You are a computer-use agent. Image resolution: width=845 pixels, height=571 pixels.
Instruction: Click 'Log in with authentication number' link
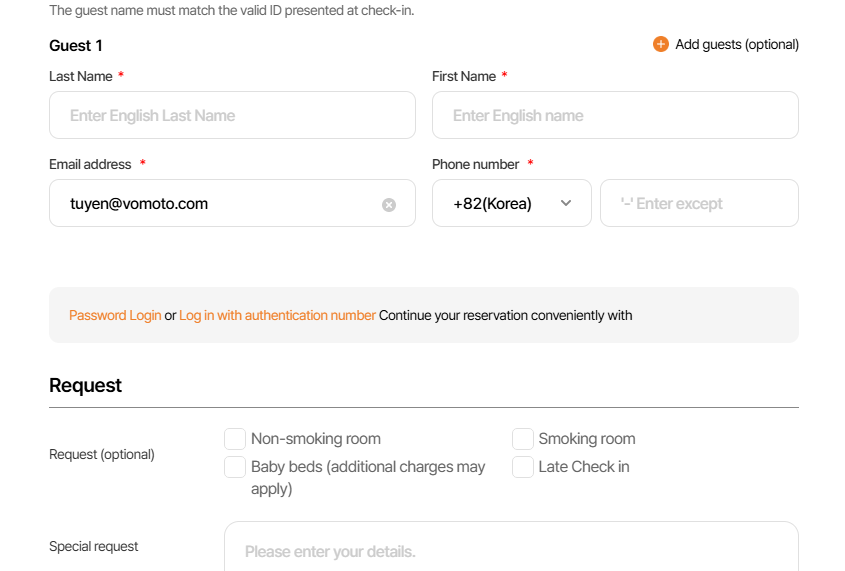click(x=277, y=315)
